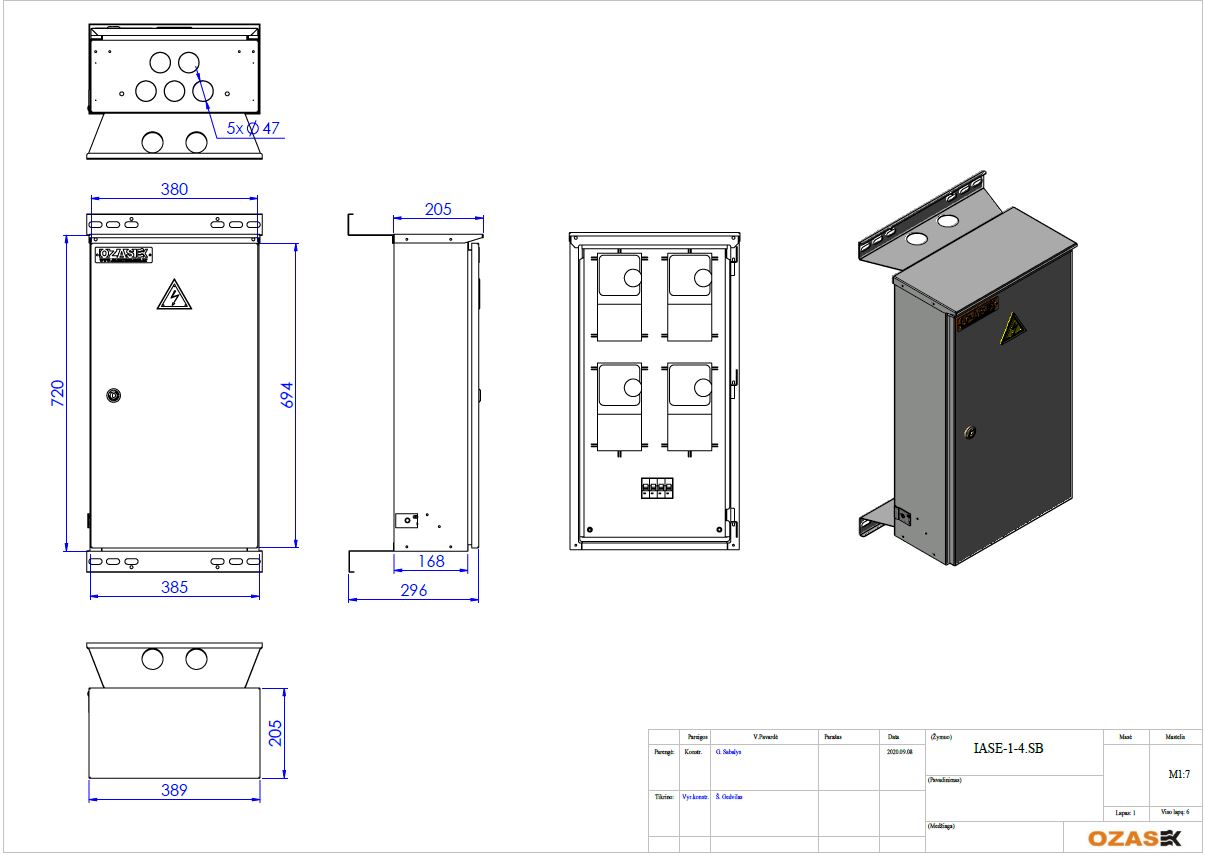The height and width of the screenshot is (855, 1205).
Task: Click the orange OZAS logo in title block
Action: [x=1134, y=838]
